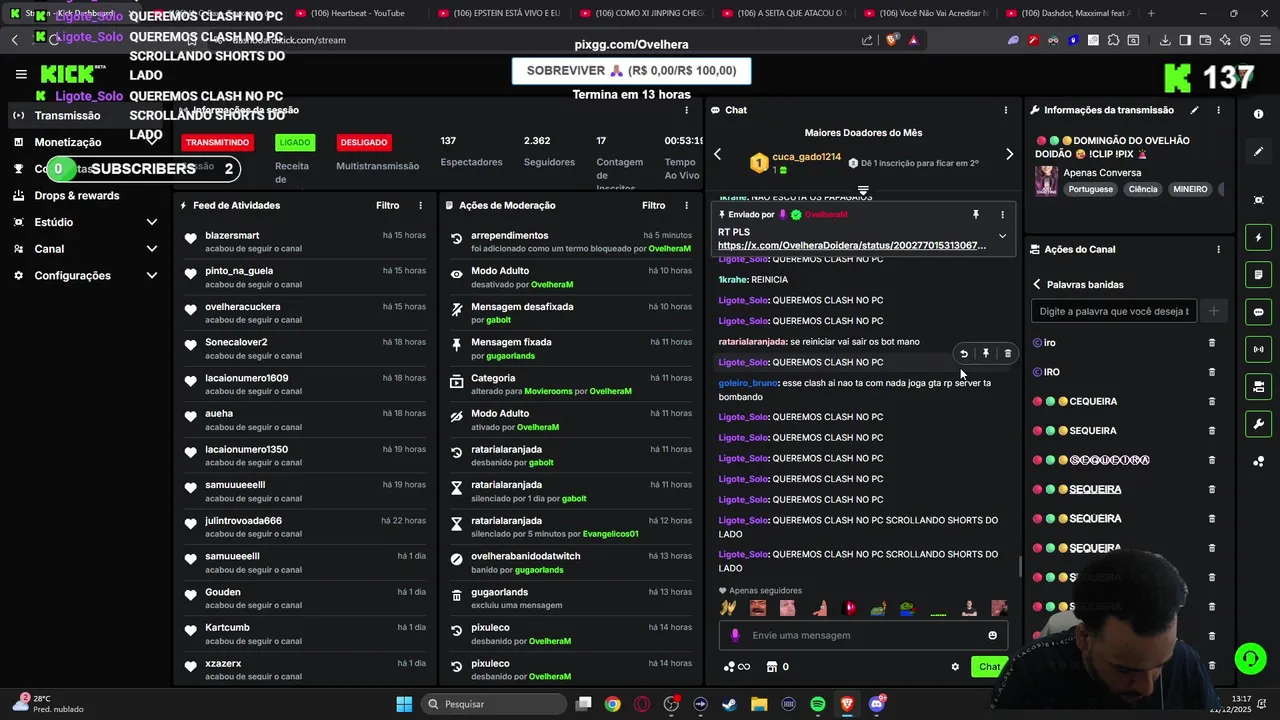
Task: Toggle the lightning quick-actions panel in right rail
Action: coord(1258,238)
